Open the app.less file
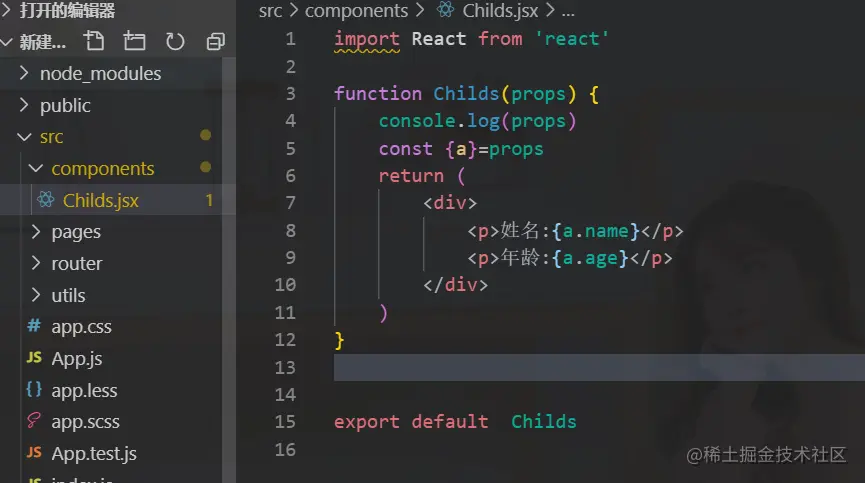 [84, 390]
